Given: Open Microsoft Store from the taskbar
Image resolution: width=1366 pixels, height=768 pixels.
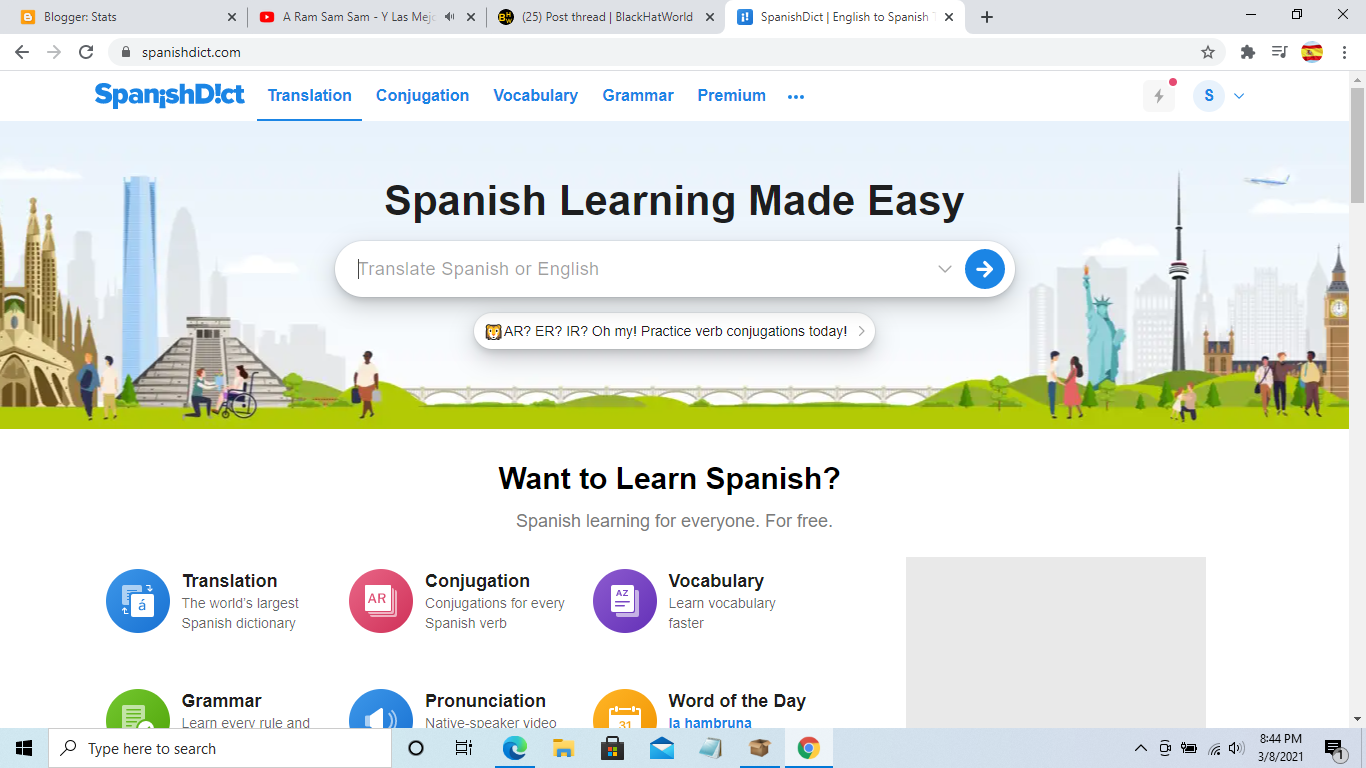Looking at the screenshot, I should click(612, 748).
